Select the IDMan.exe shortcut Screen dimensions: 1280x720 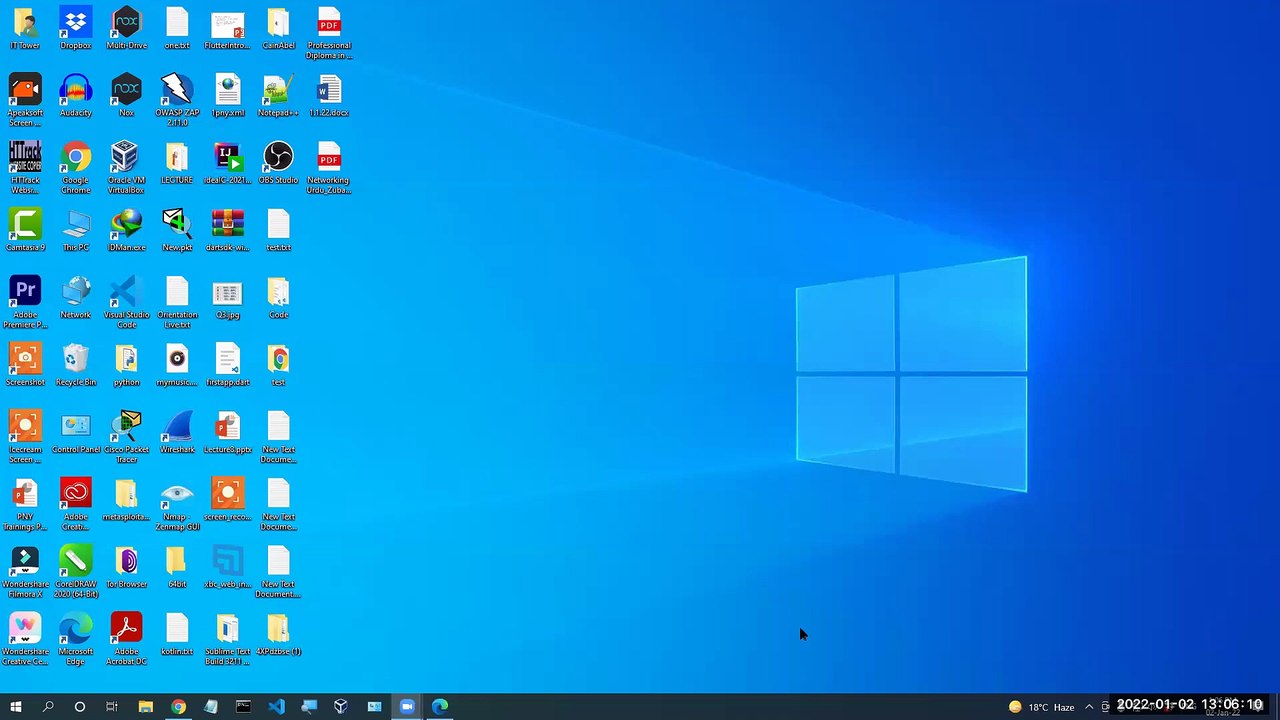click(x=126, y=230)
